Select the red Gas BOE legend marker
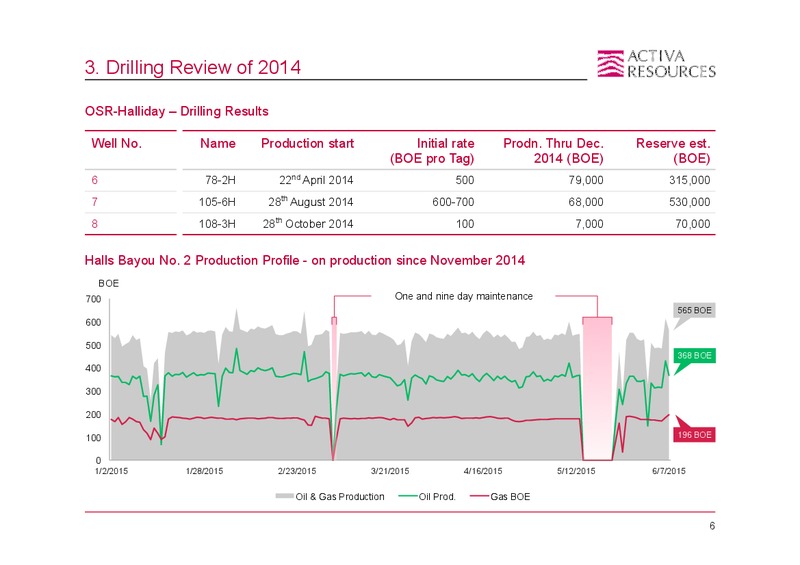The image size is (800, 565). pos(480,496)
